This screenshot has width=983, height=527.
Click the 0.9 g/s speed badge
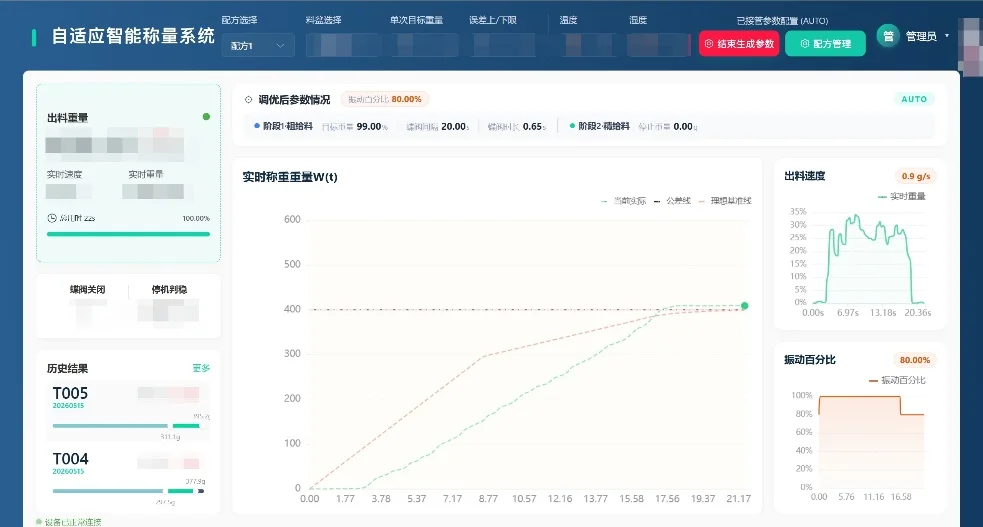coord(915,176)
